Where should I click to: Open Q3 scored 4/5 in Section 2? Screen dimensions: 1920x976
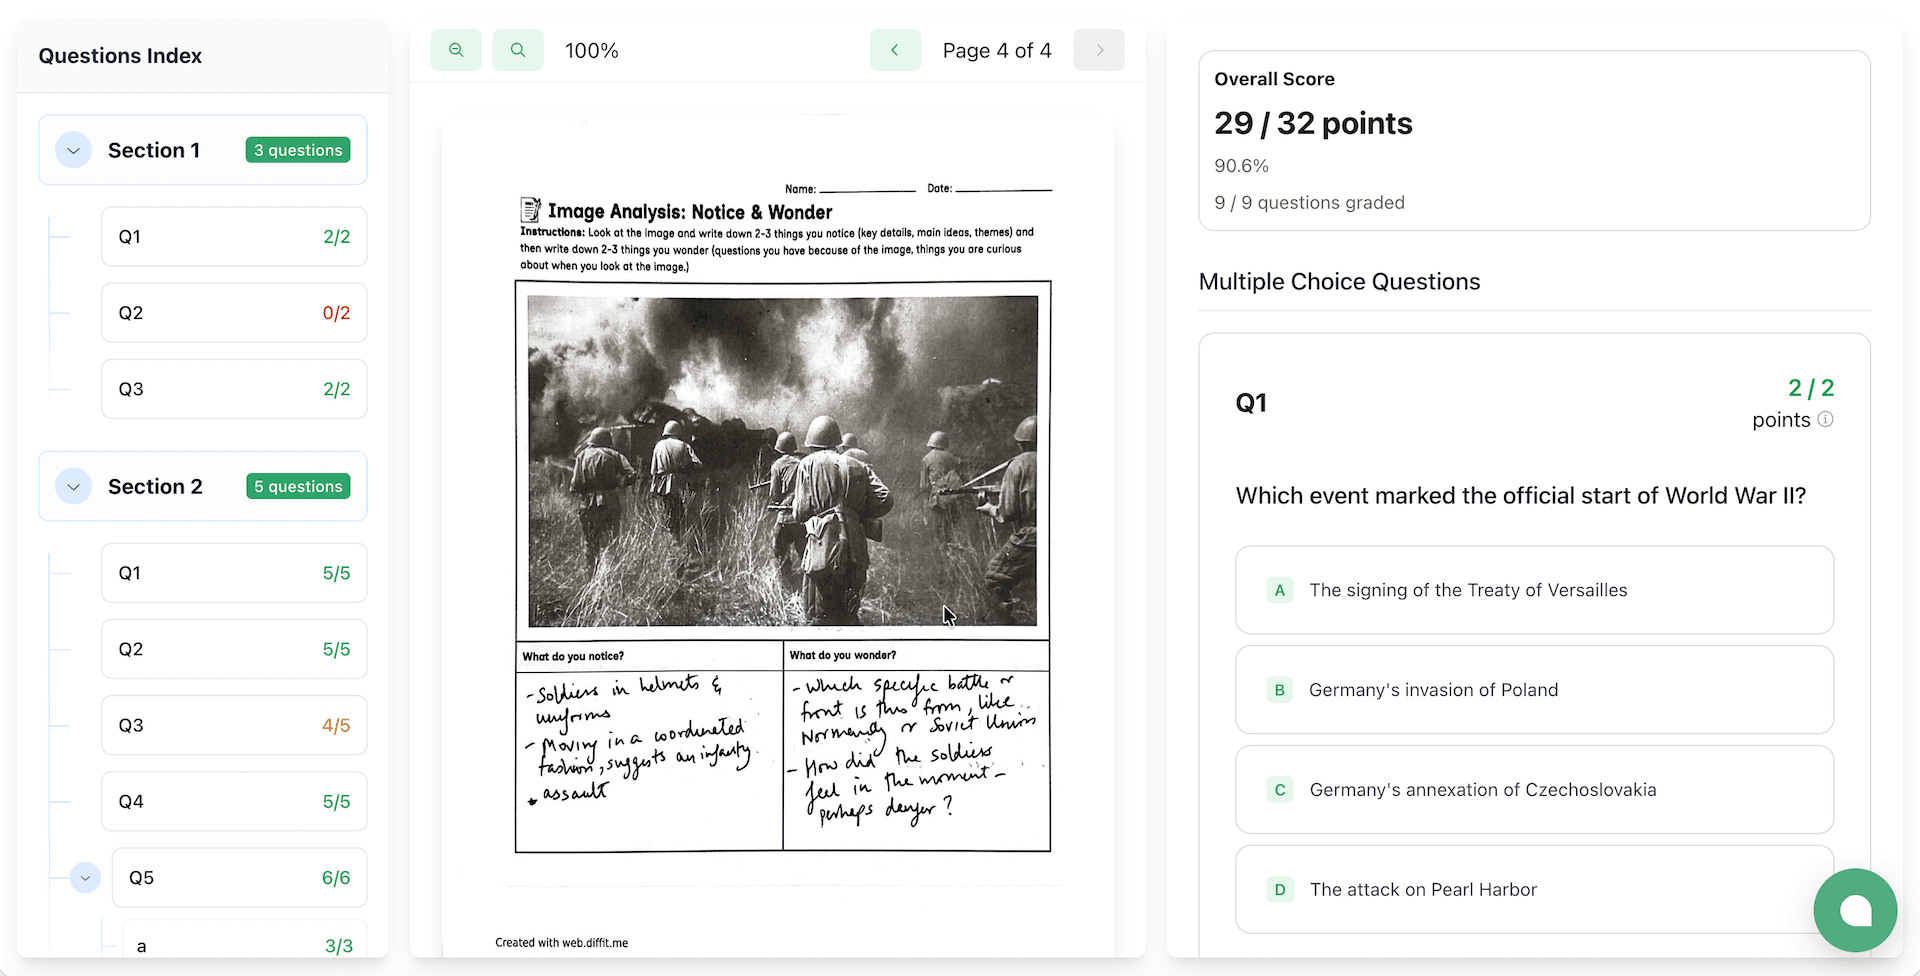coord(233,725)
